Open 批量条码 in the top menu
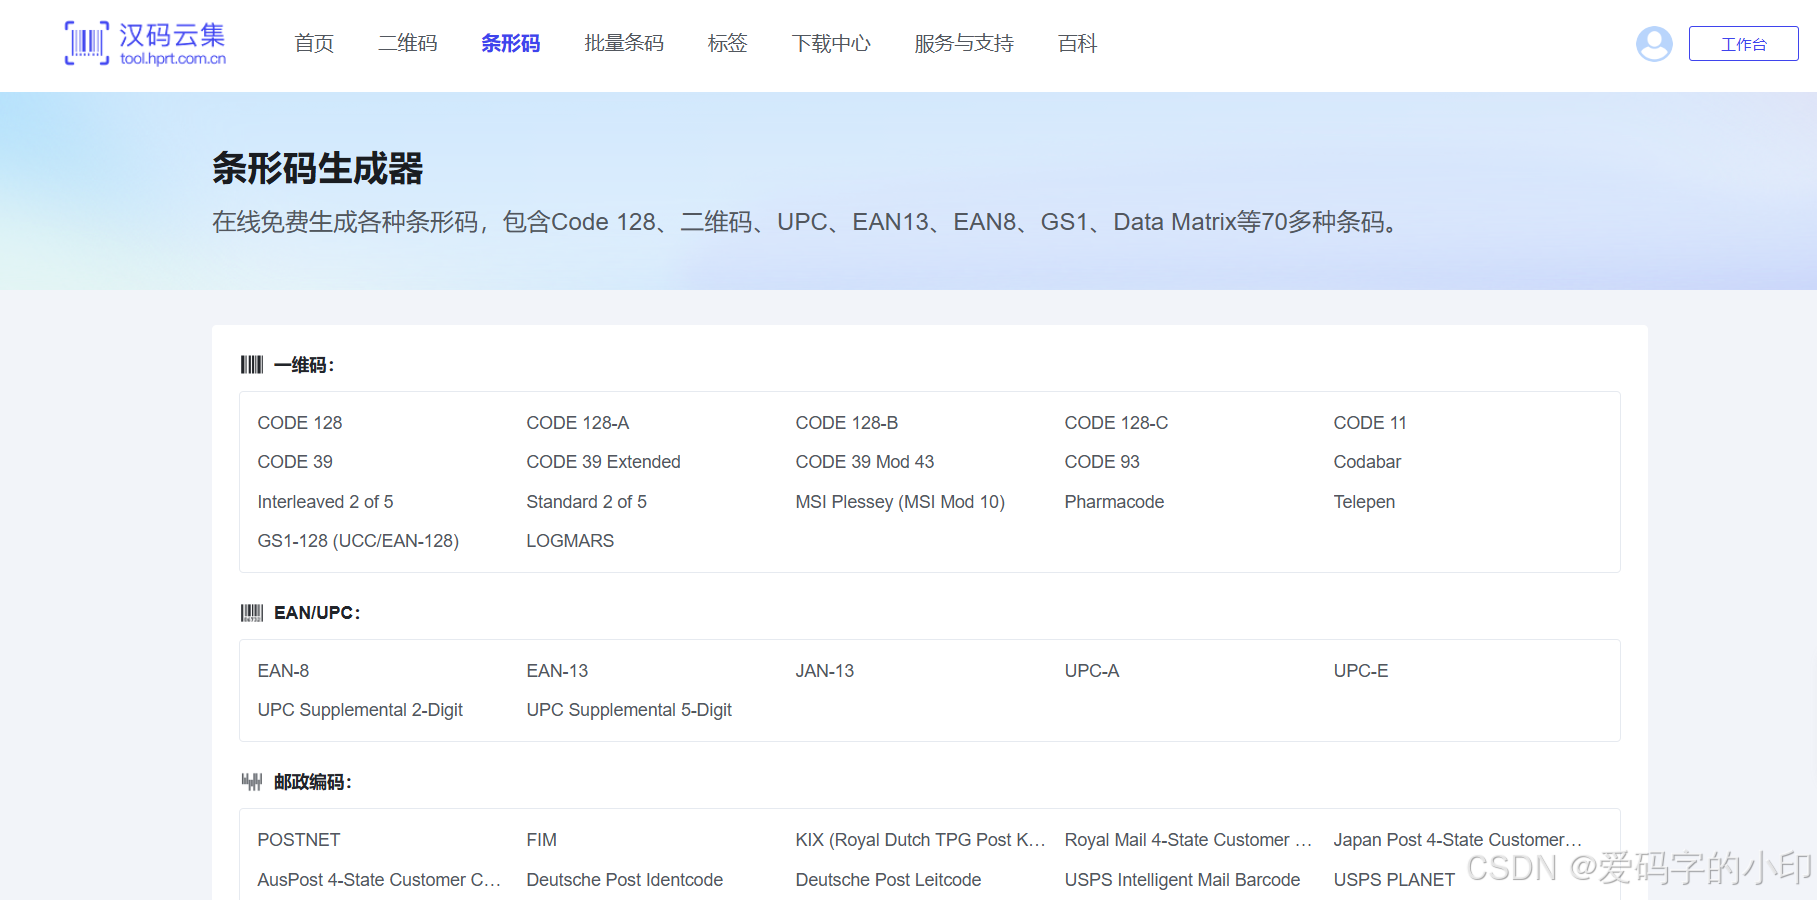 pos(624,44)
